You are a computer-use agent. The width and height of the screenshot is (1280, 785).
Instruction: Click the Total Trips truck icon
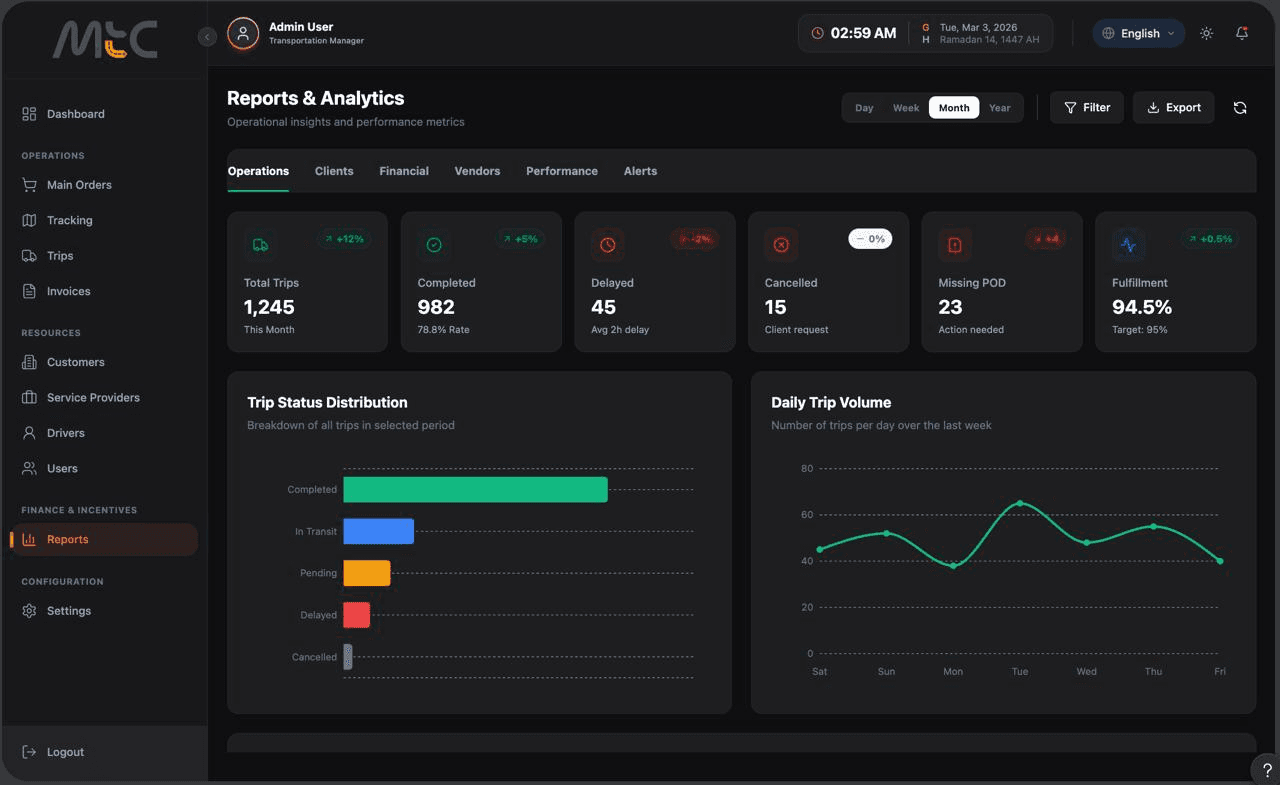(260, 245)
